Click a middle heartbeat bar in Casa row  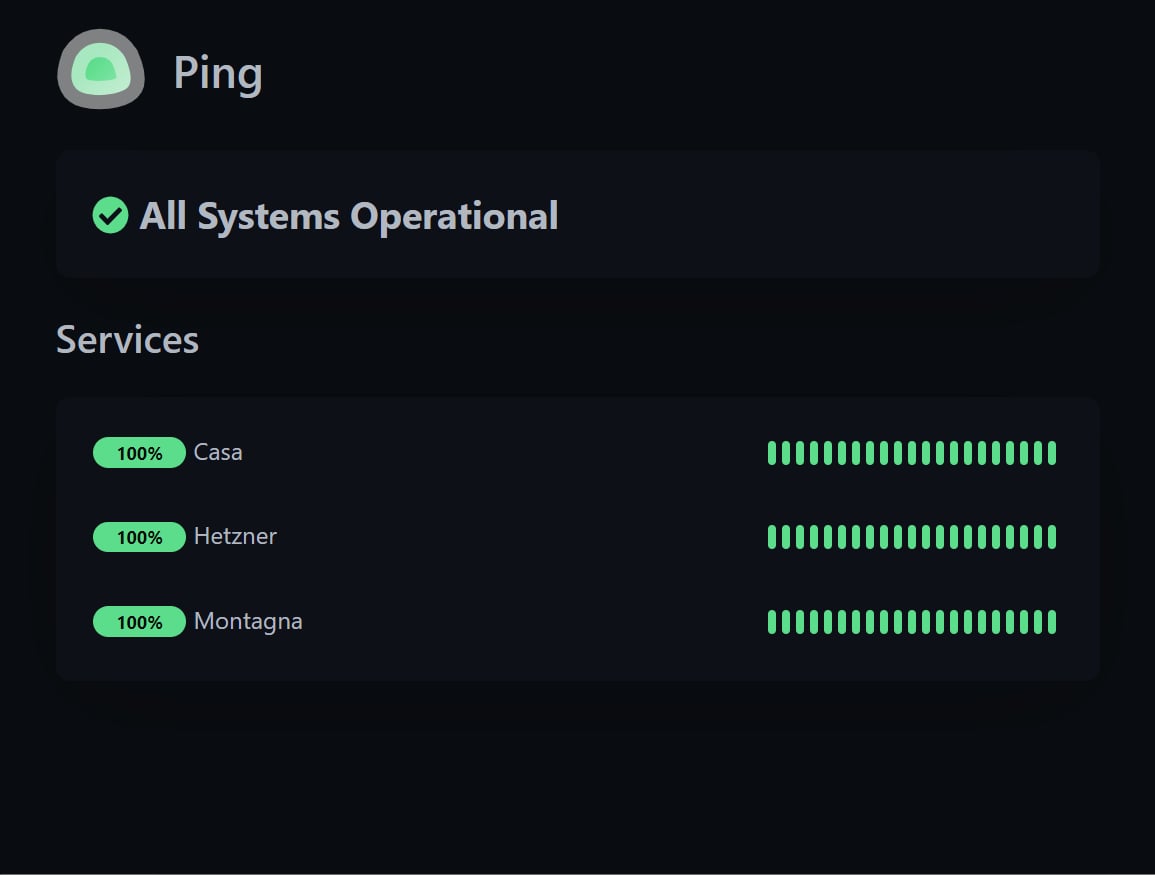pyautogui.click(x=912, y=453)
